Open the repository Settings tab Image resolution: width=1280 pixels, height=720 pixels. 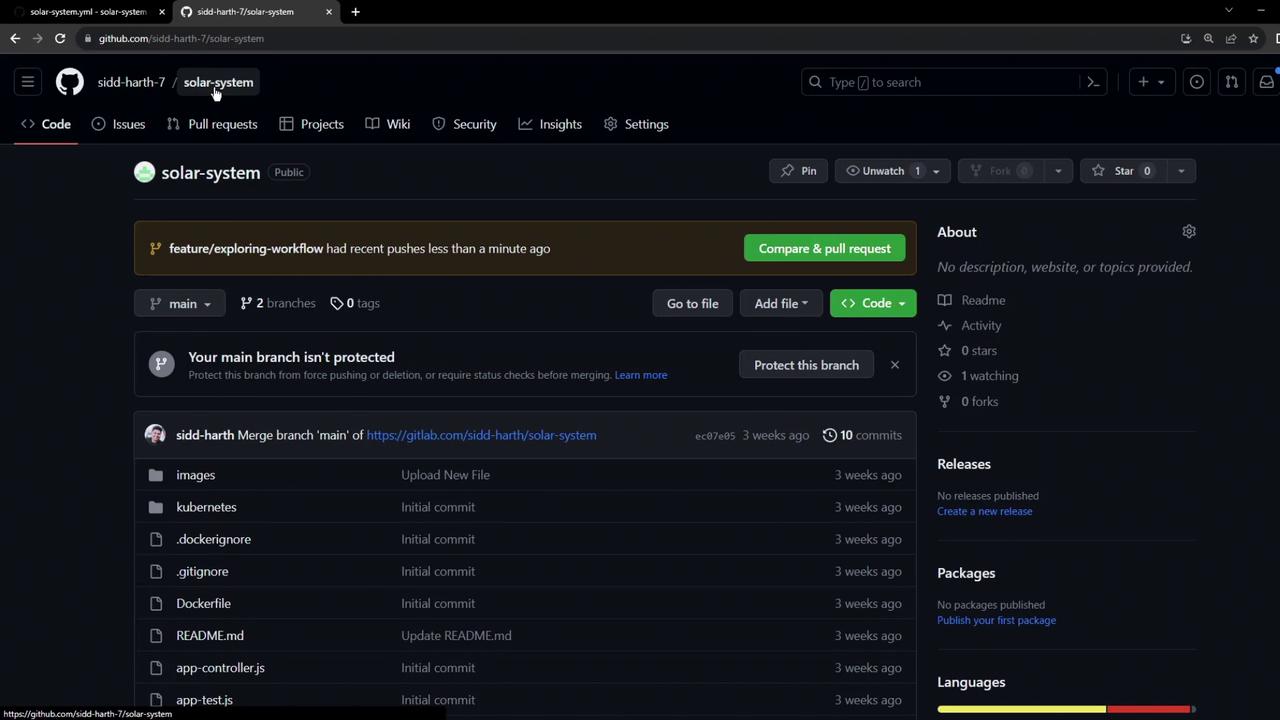click(x=637, y=124)
